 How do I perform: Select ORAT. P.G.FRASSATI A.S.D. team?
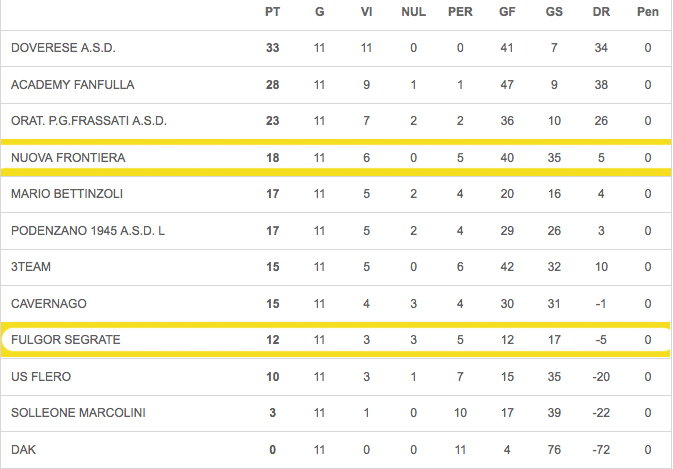click(x=88, y=121)
